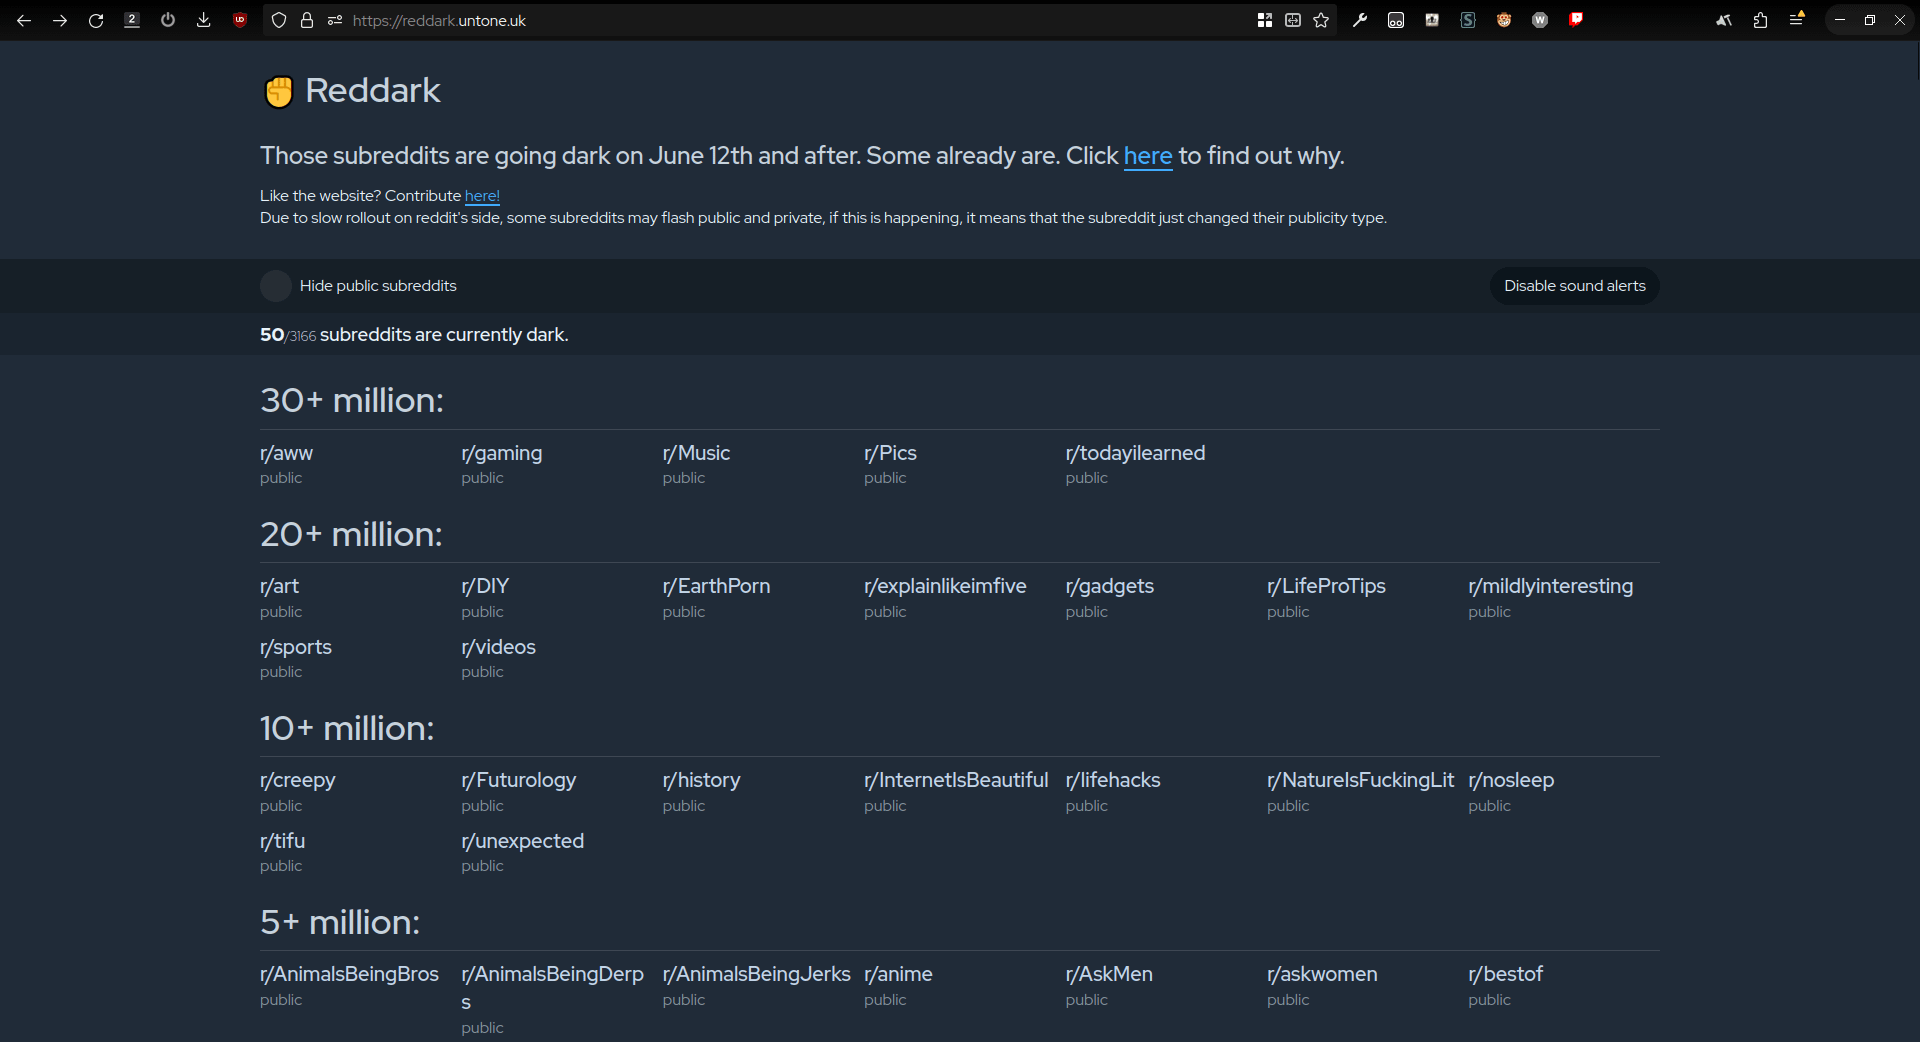Image resolution: width=1920 pixels, height=1042 pixels.
Task: Open r/gadgets subreddit link
Action: [x=1109, y=586]
